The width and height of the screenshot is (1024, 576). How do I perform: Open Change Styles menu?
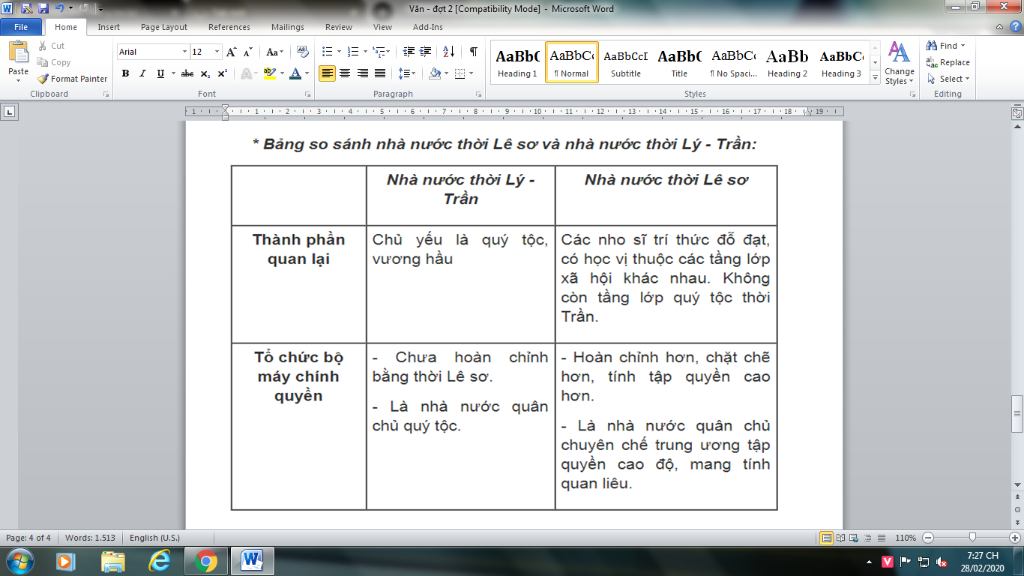click(899, 63)
